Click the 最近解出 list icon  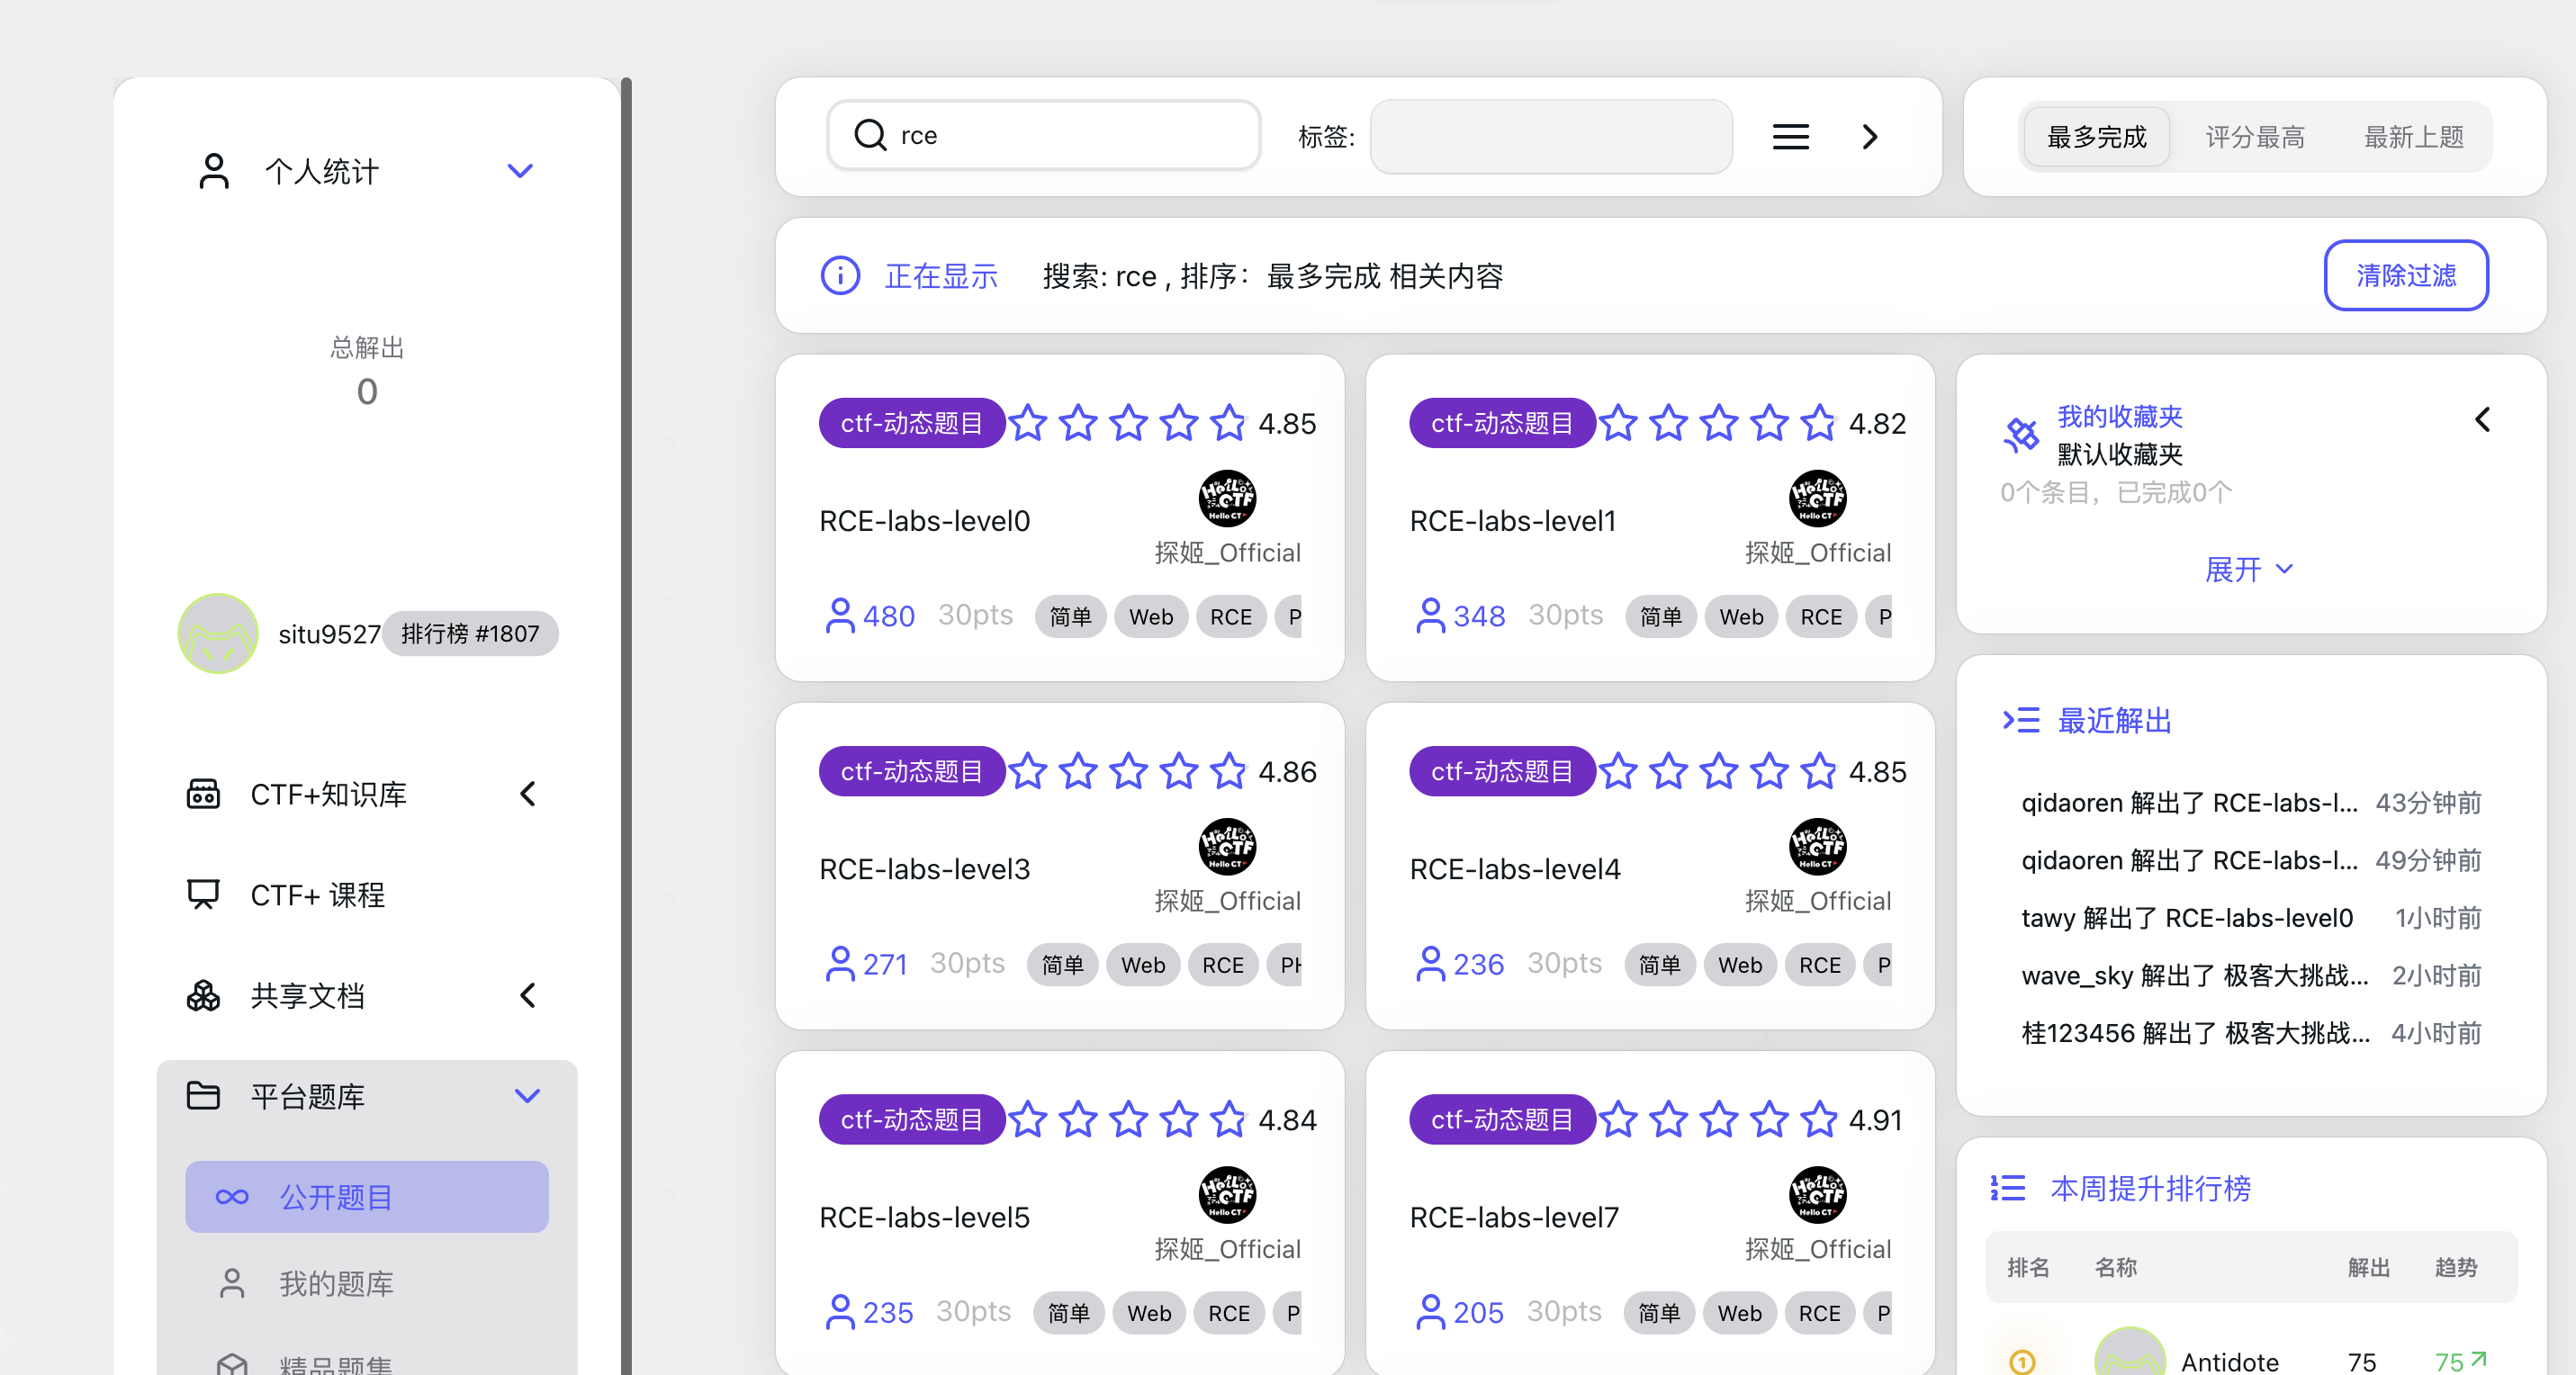(x=2021, y=720)
